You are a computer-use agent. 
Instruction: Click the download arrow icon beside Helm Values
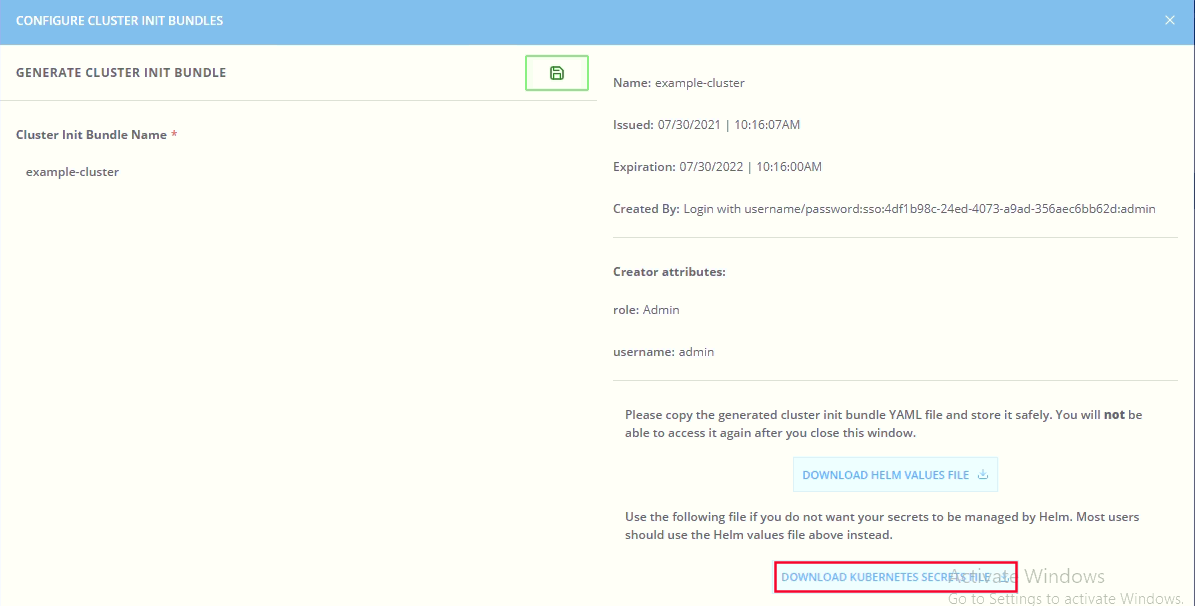tap(983, 475)
